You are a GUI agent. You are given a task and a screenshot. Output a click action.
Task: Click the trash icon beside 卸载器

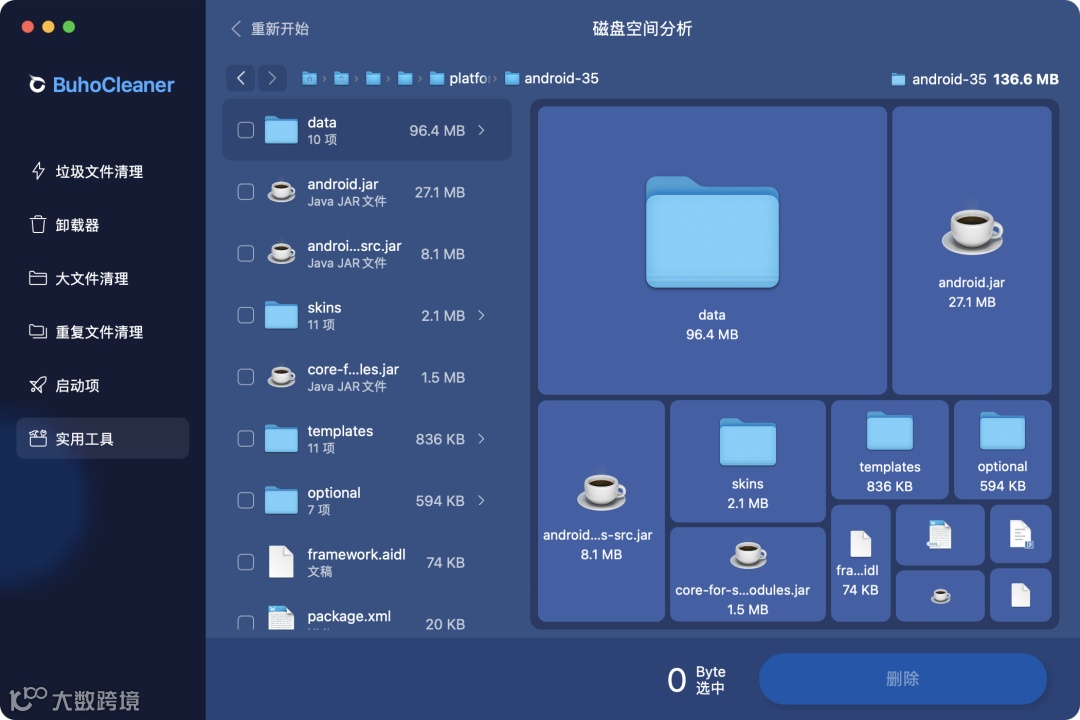(x=38, y=225)
